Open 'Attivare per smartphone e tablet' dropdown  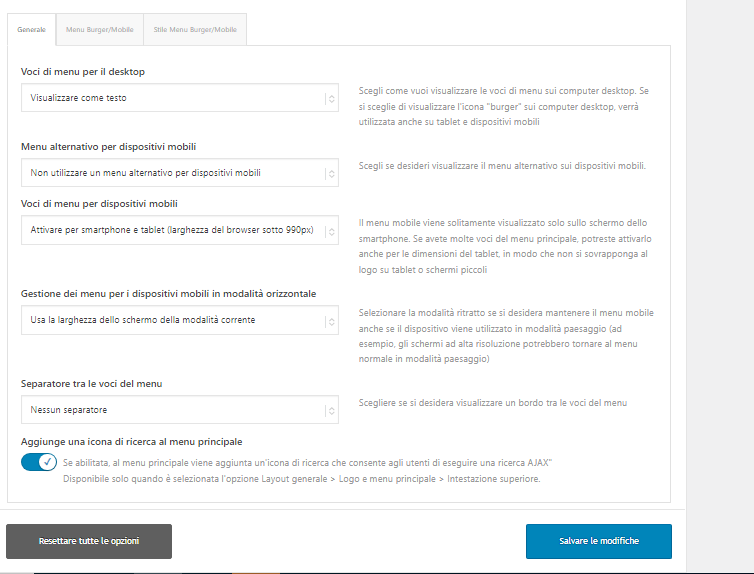tap(180, 230)
